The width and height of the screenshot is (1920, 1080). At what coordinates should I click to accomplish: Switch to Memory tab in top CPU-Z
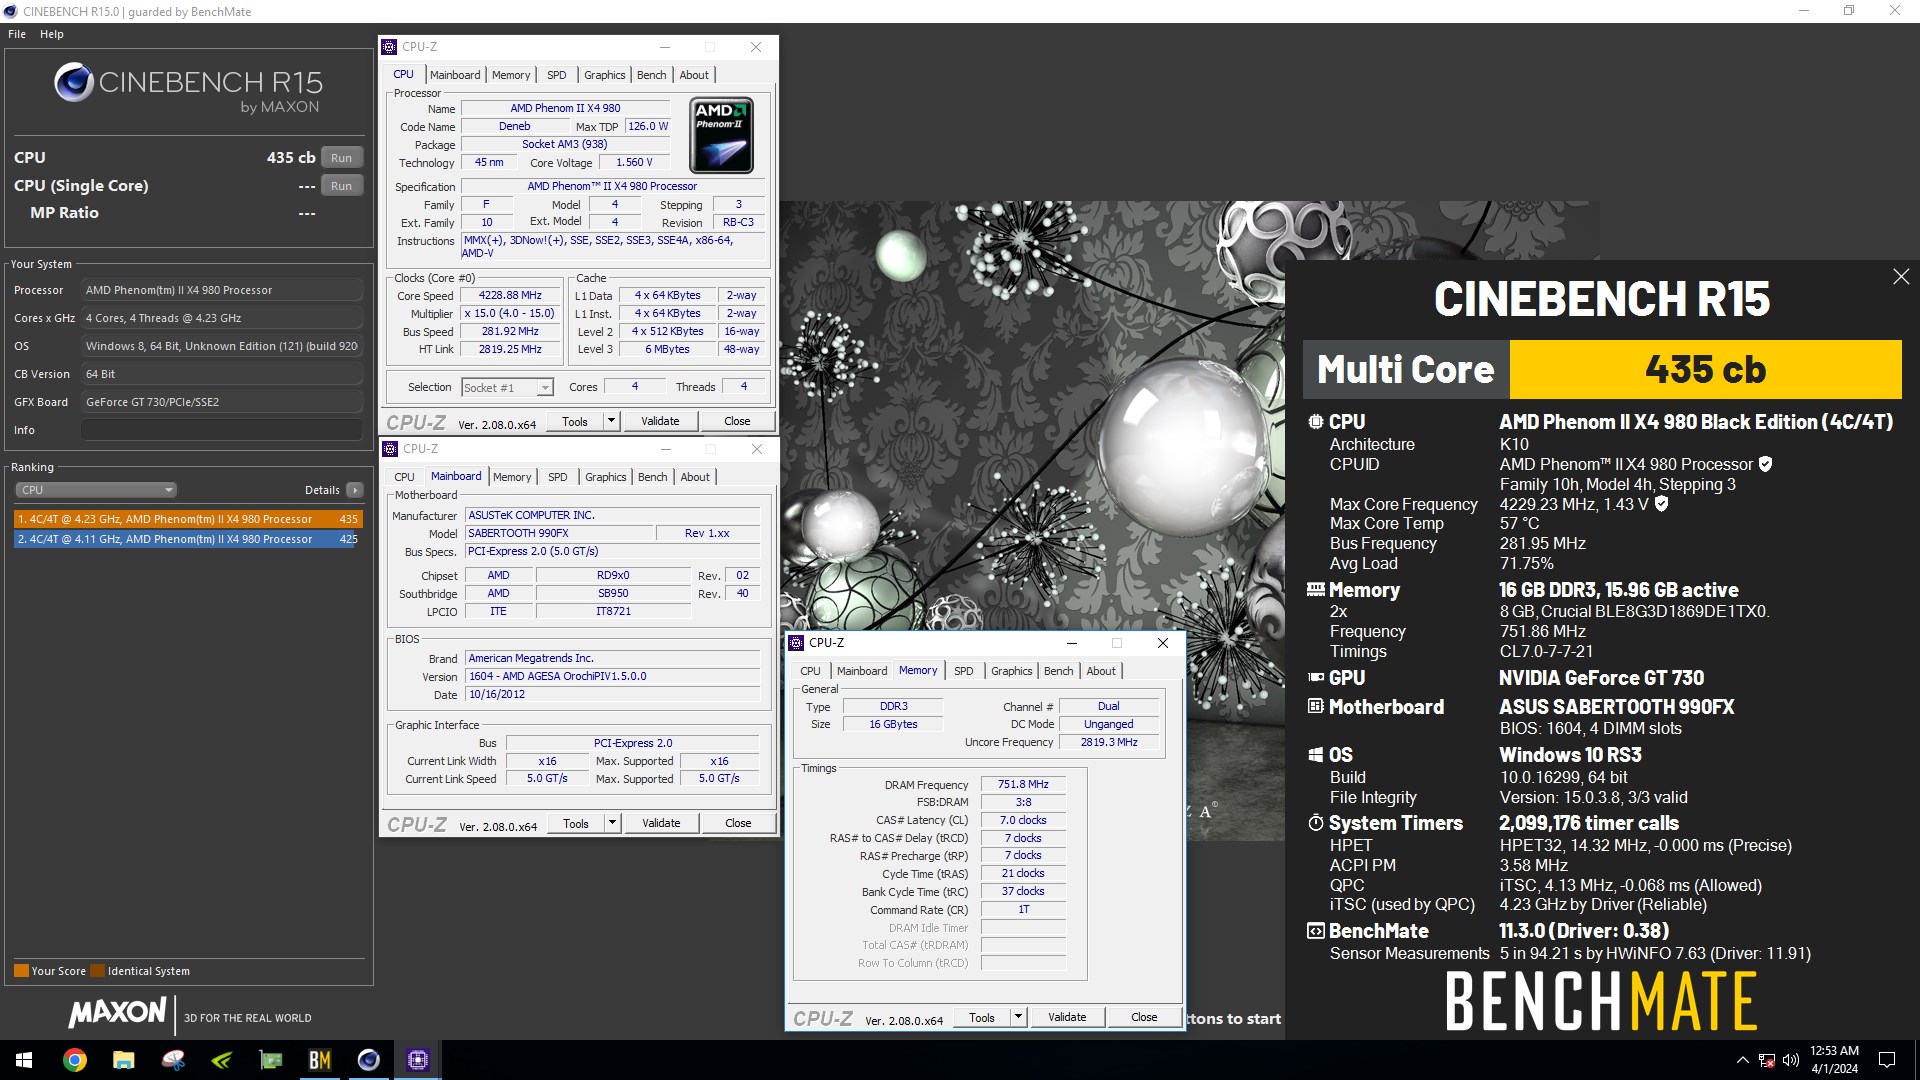(511, 75)
